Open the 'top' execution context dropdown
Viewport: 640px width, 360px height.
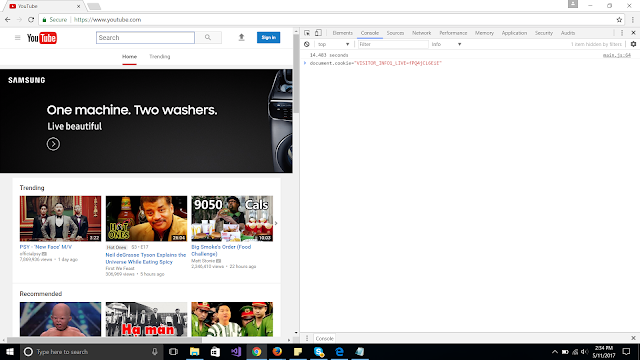pyautogui.click(x=333, y=44)
